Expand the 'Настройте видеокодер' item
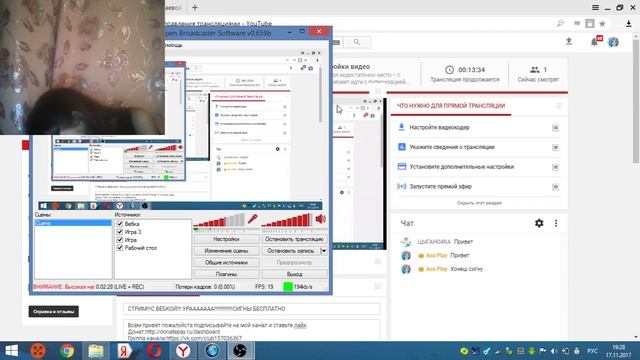 556,128
